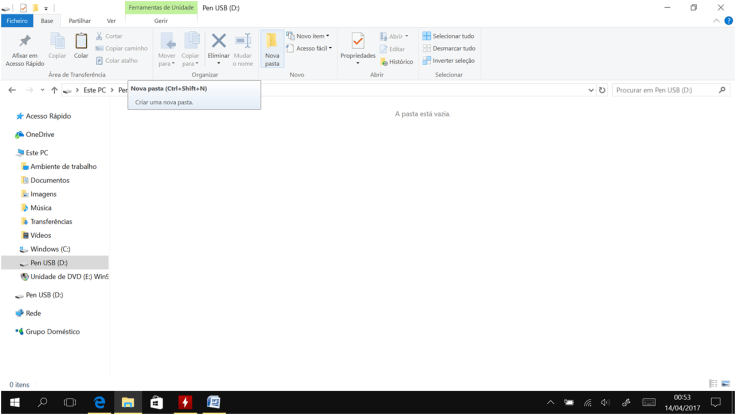Expand the address bar history dropdown

[x=591, y=90]
